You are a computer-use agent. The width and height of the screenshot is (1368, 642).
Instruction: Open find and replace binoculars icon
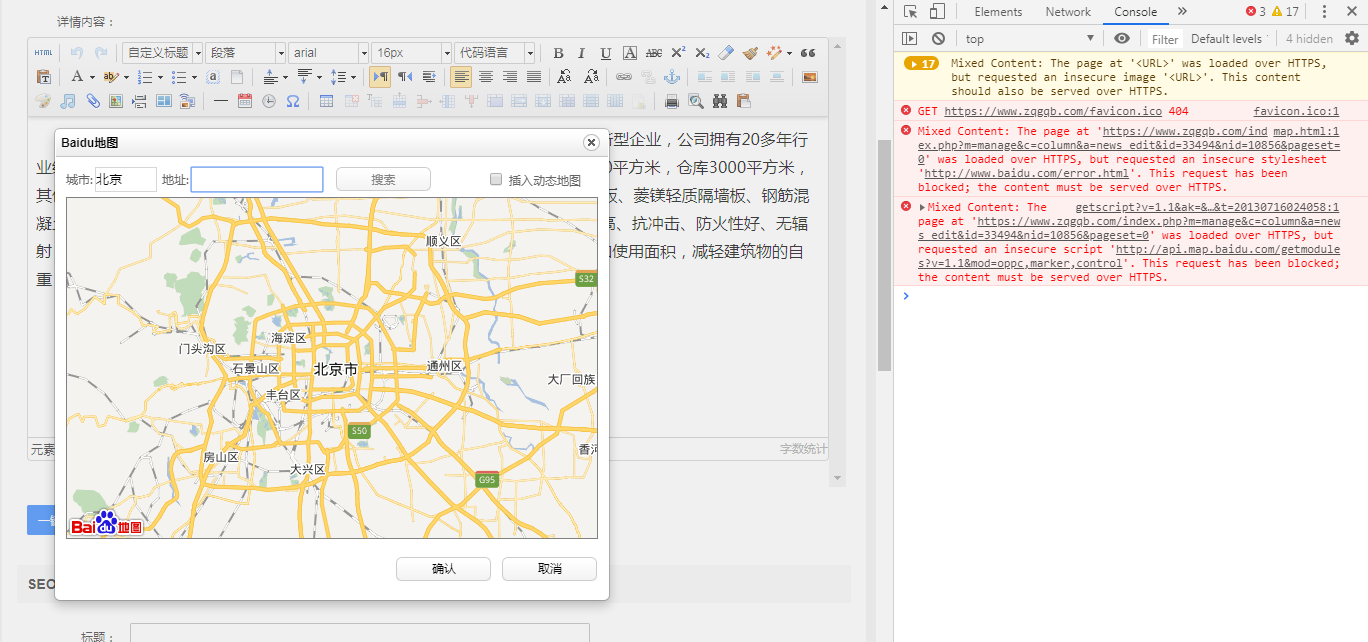pos(720,101)
